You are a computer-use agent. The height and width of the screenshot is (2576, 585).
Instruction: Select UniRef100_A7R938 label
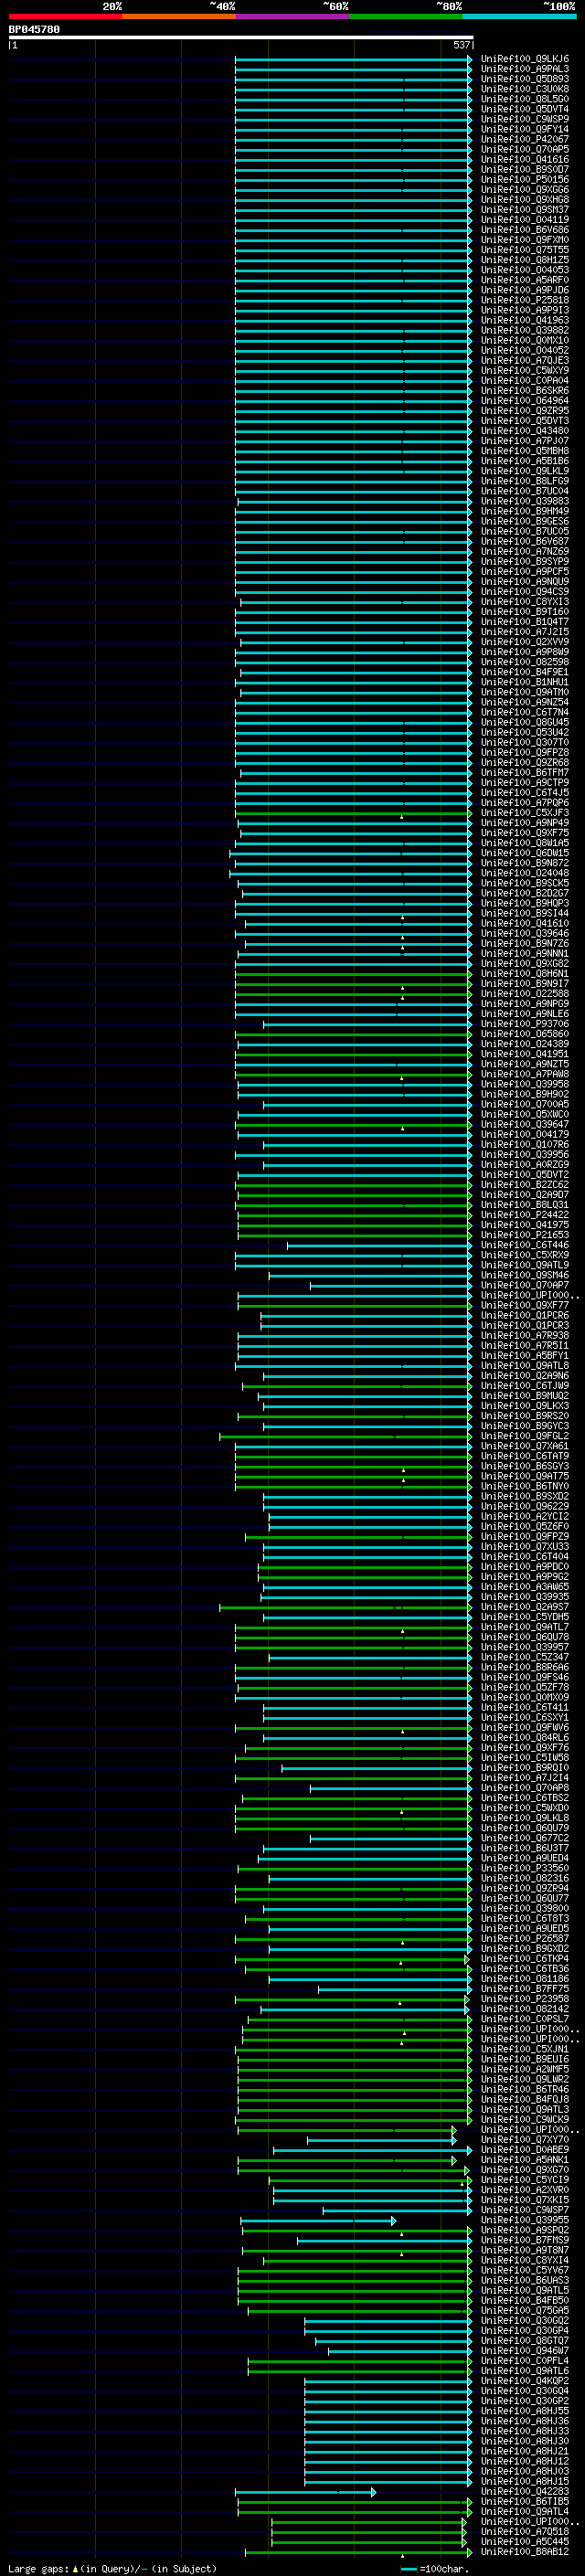coord(524,1335)
